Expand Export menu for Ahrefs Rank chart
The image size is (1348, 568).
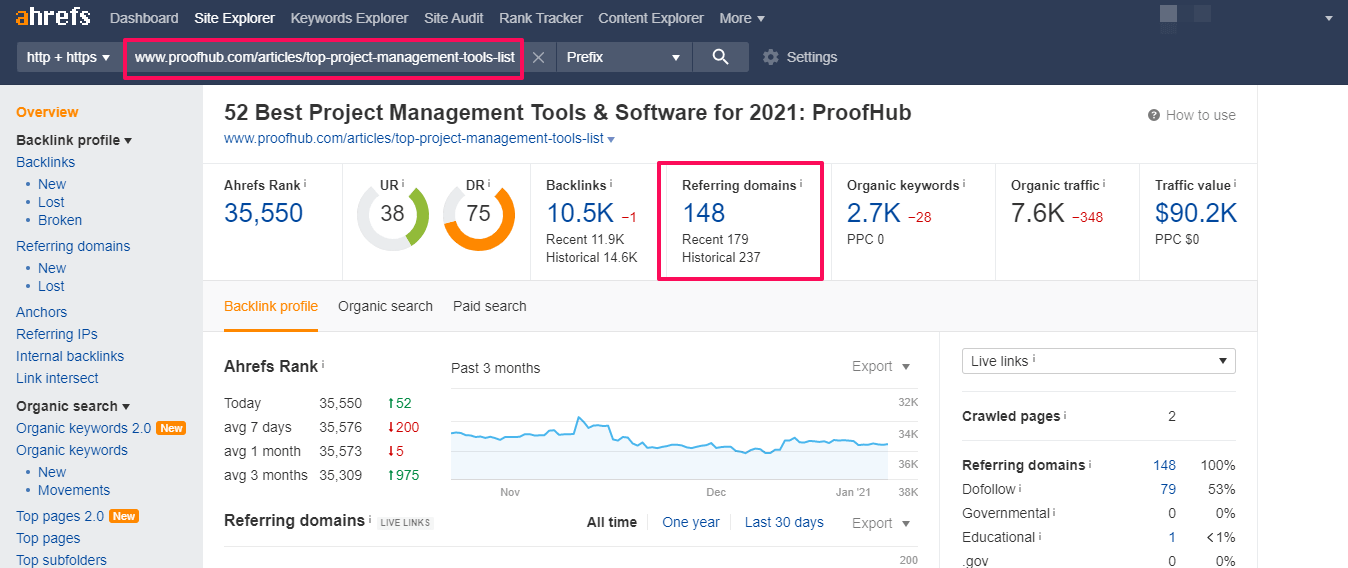coord(881,367)
